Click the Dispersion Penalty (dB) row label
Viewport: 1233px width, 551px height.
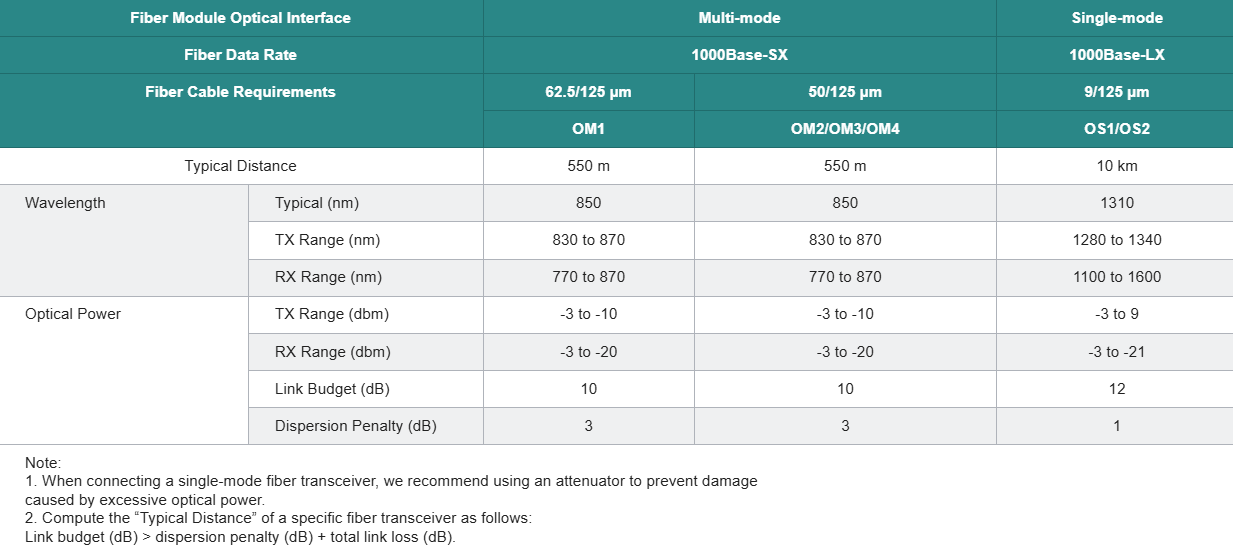tap(355, 426)
